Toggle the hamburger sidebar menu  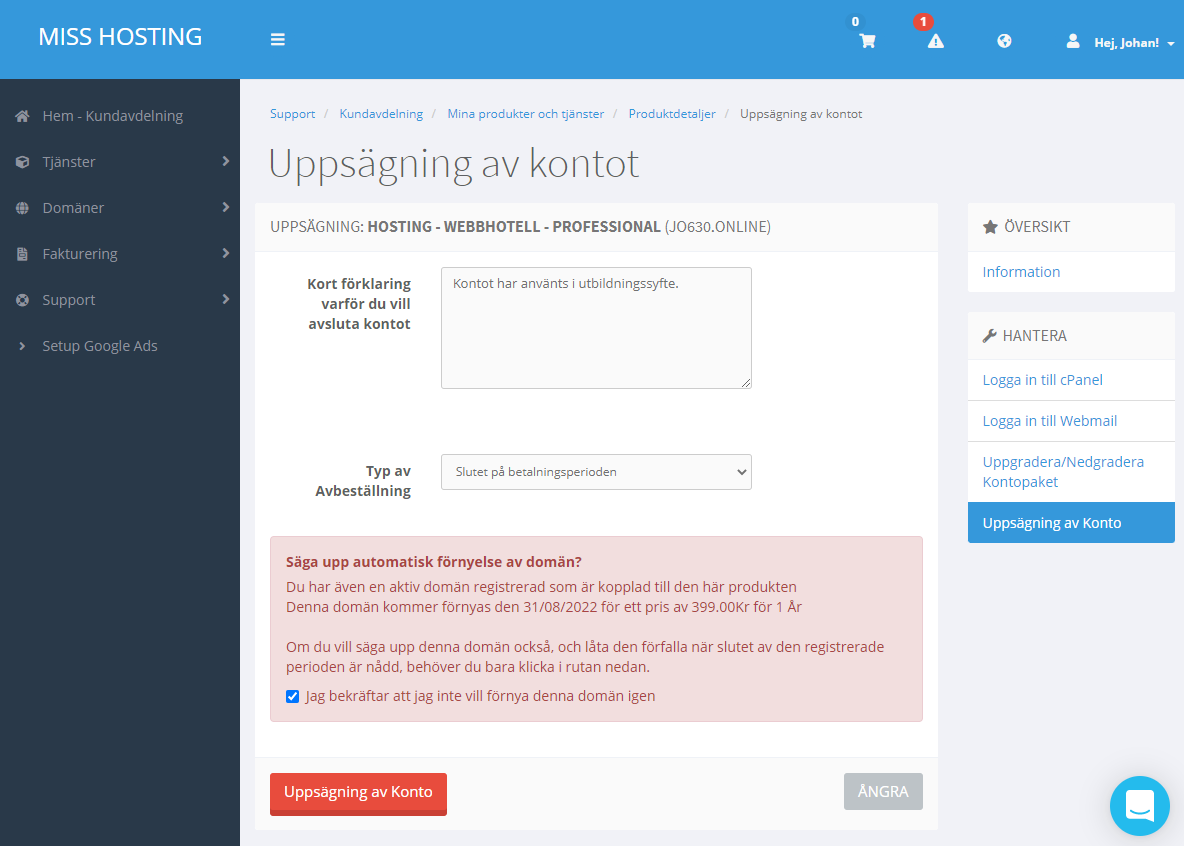tap(278, 39)
